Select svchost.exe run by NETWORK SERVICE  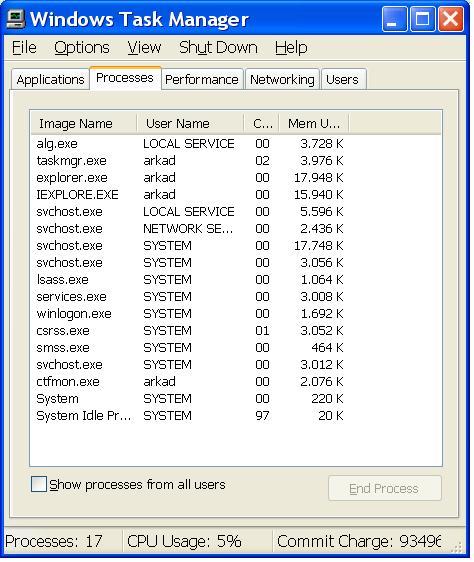click(189, 229)
